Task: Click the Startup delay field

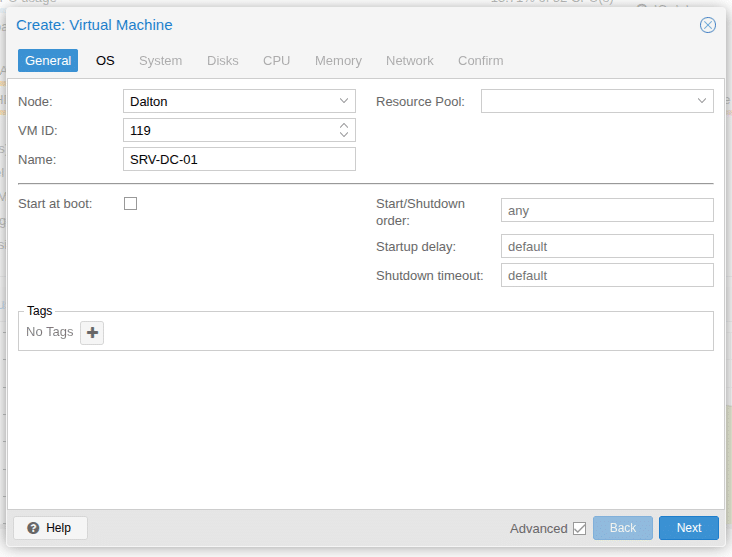Action: point(606,246)
